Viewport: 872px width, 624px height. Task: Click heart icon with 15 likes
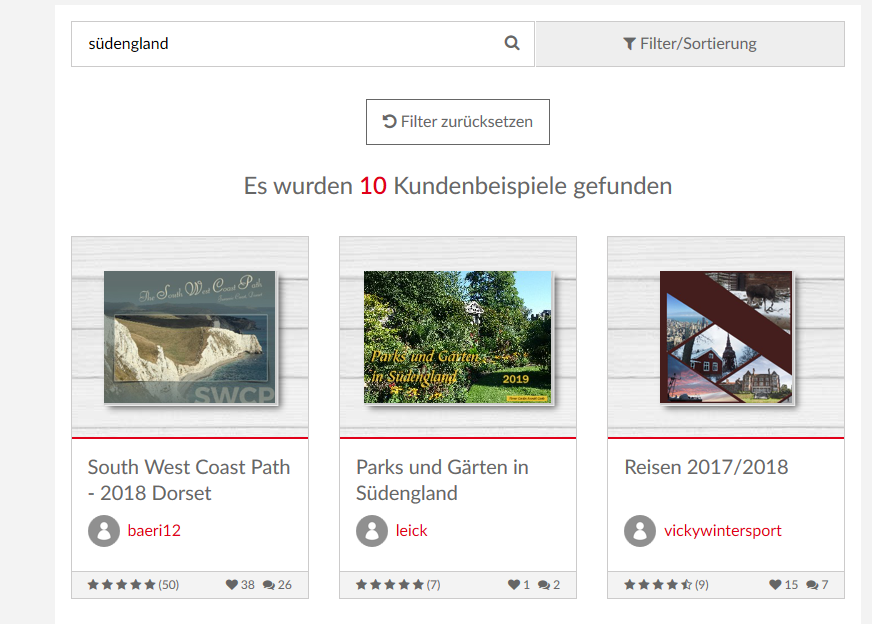775,585
